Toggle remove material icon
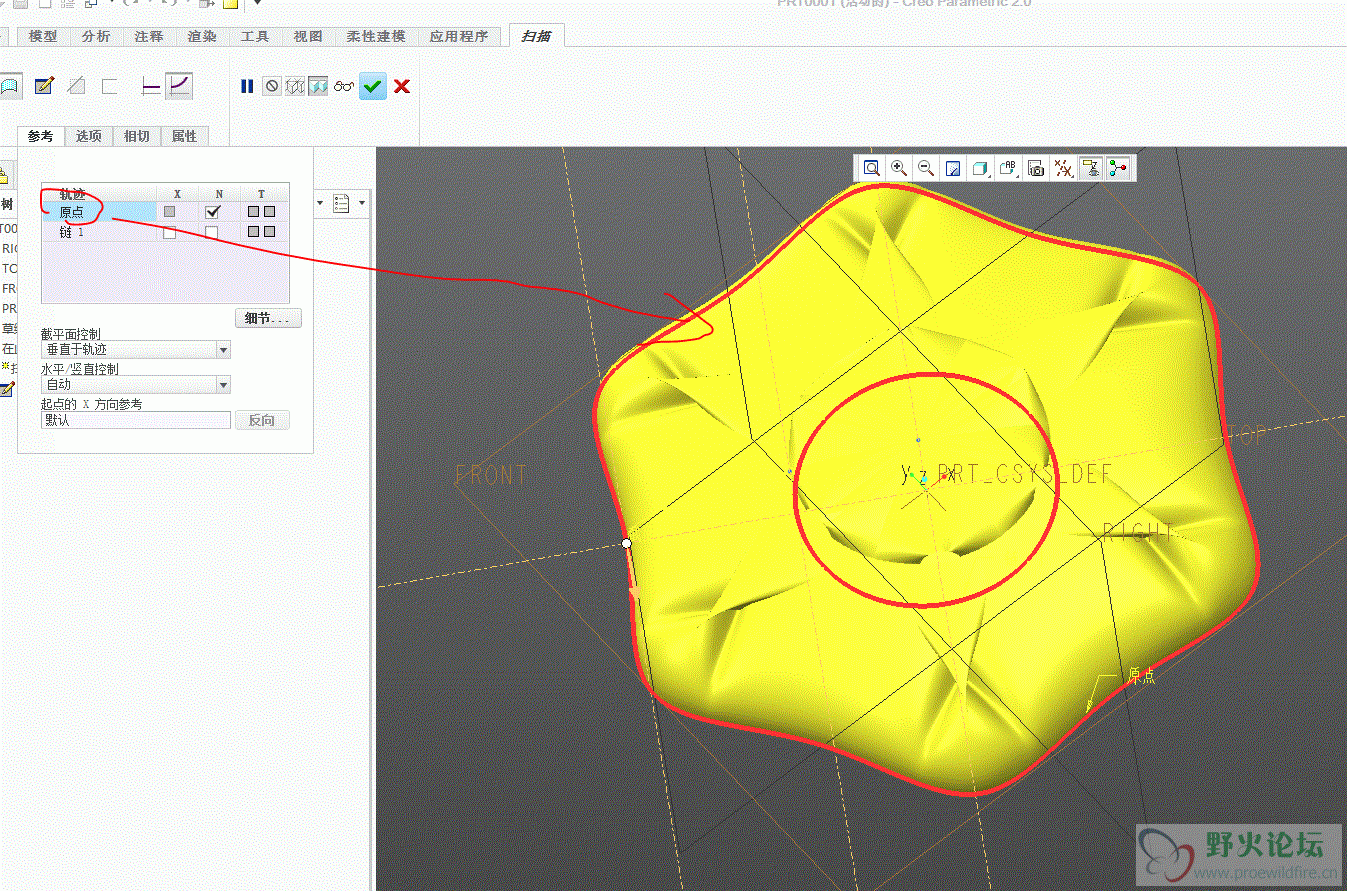Viewport: 1347px width, 891px height. click(76, 87)
